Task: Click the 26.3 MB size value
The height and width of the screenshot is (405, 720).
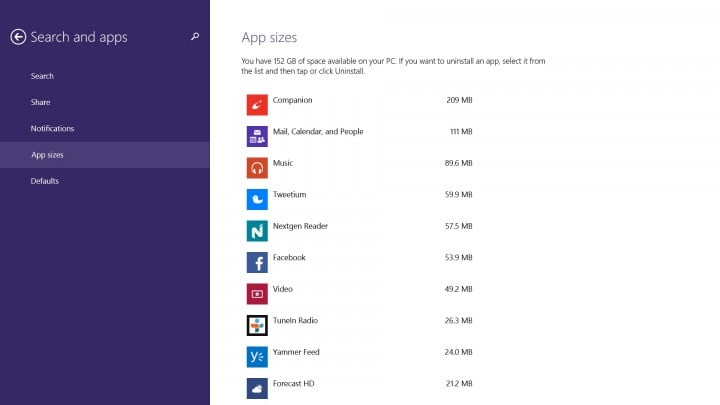Action: pyautogui.click(x=458, y=321)
